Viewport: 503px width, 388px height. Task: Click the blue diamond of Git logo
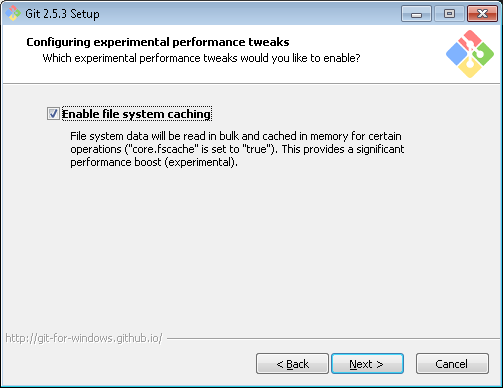(x=456, y=54)
